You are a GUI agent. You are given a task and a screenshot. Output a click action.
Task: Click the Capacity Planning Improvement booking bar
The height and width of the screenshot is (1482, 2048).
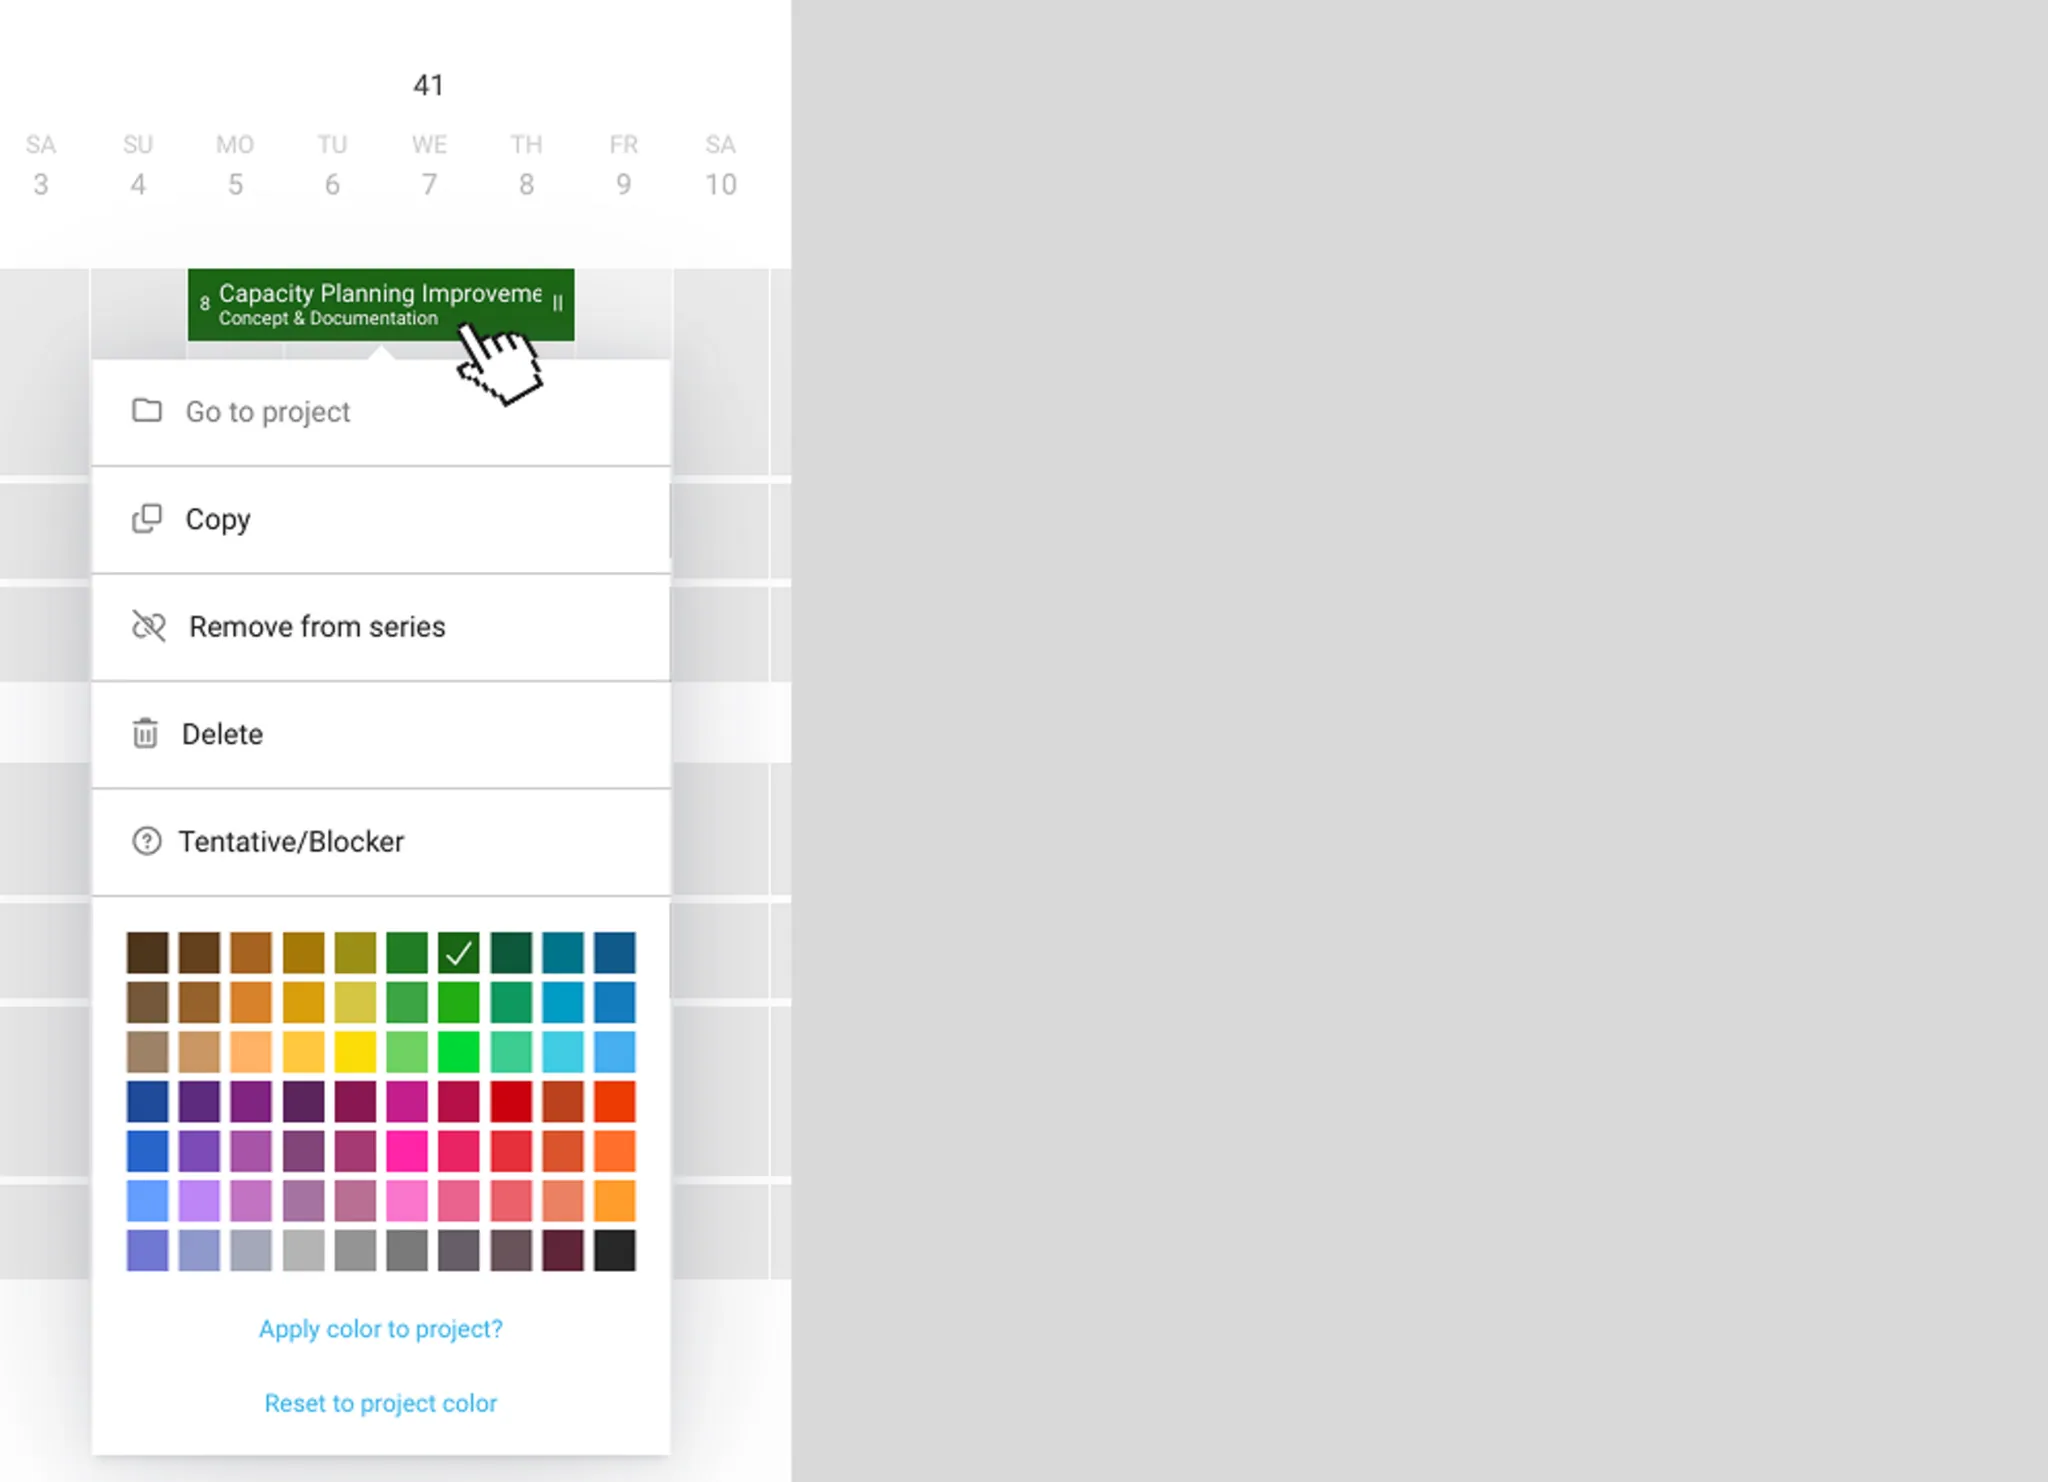(x=381, y=304)
